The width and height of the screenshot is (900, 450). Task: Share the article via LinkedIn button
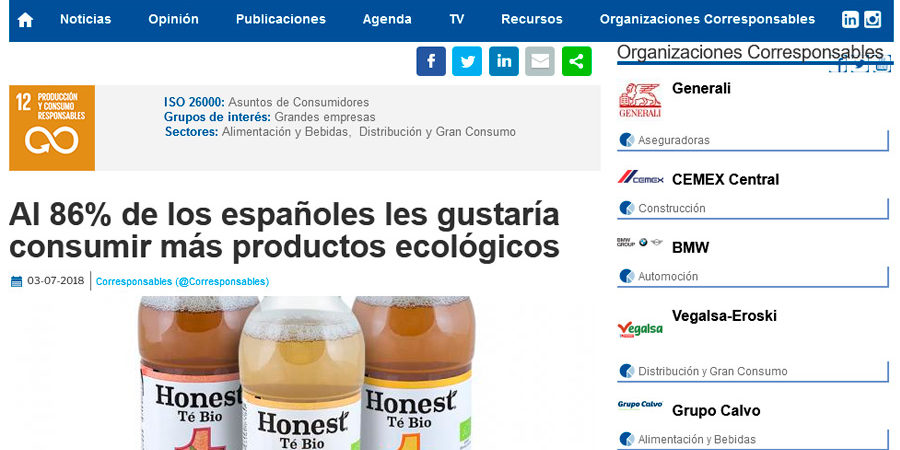(504, 61)
